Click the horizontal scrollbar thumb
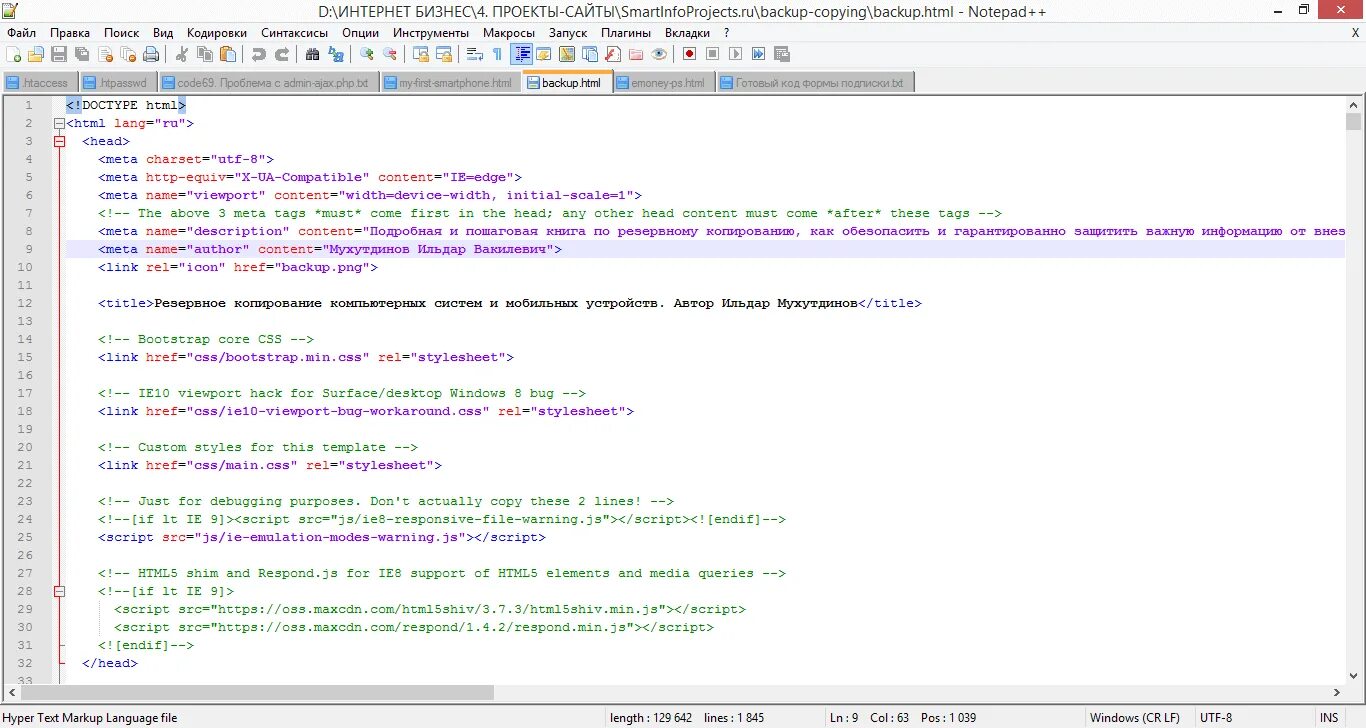This screenshot has width=1366, height=728. tap(257, 692)
